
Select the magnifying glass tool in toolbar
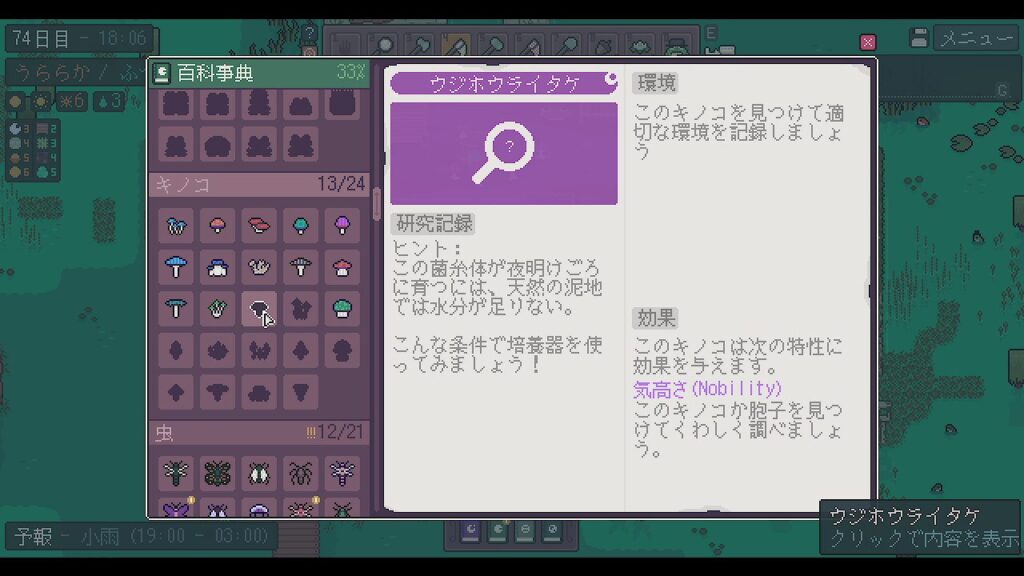click(383, 46)
